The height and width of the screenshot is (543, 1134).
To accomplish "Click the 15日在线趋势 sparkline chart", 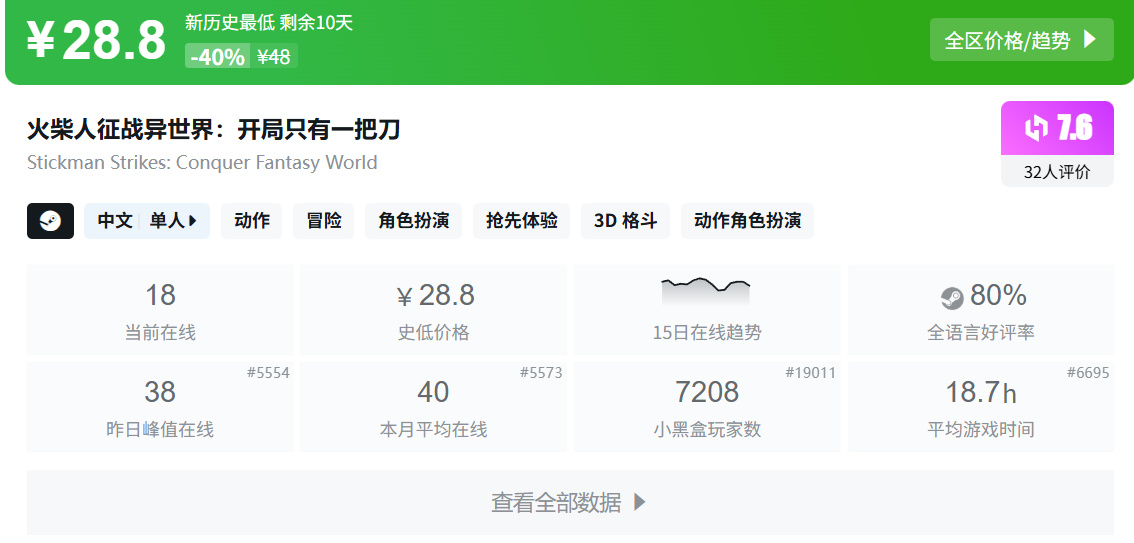I will [706, 291].
